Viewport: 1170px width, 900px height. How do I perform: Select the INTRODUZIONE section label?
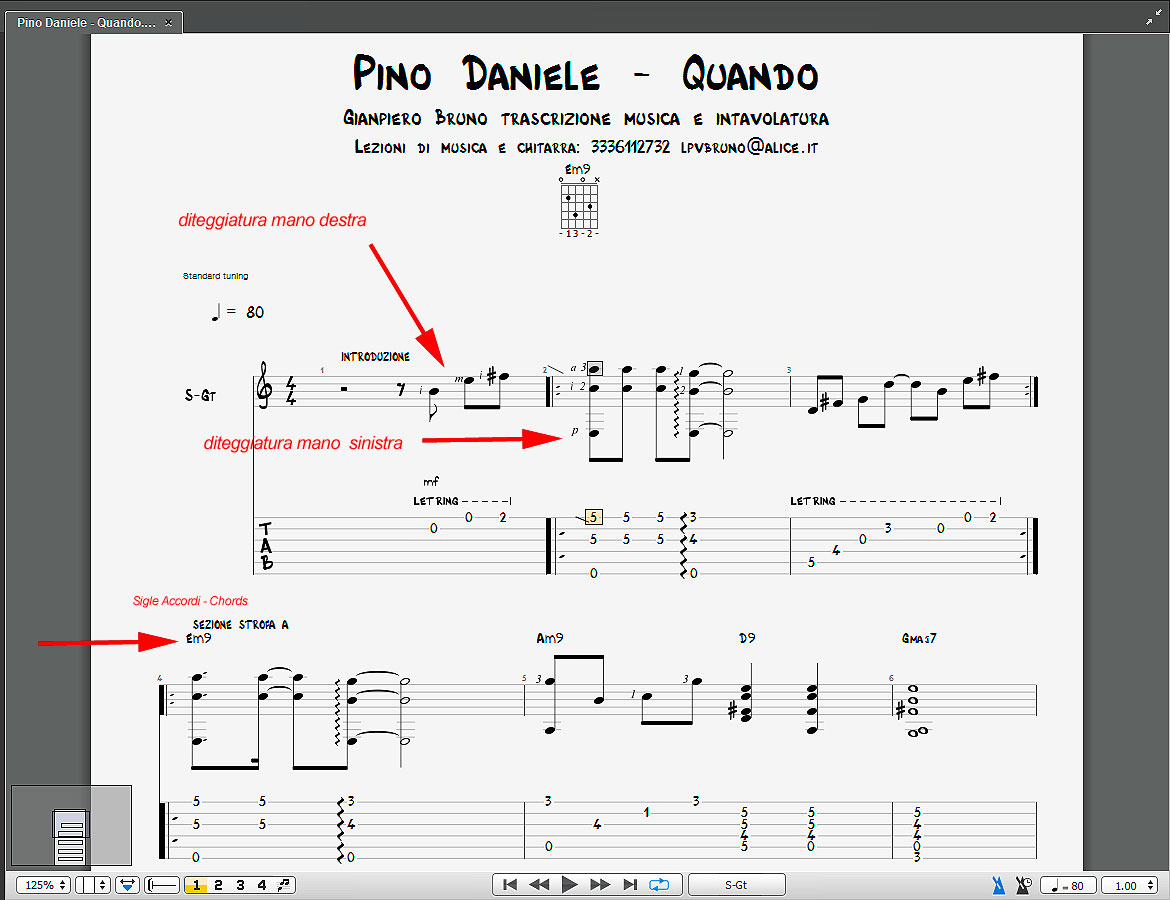(375, 357)
